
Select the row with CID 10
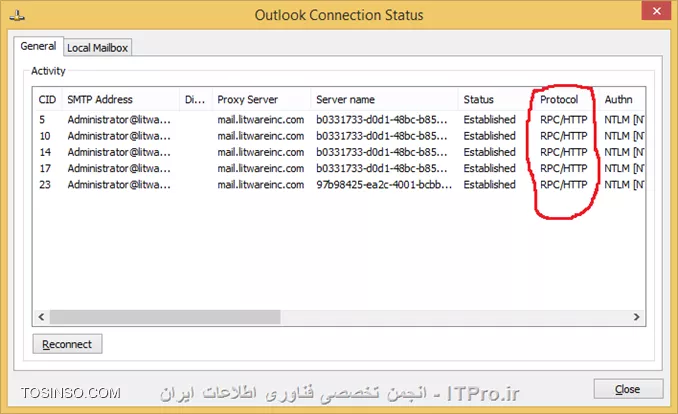339,136
